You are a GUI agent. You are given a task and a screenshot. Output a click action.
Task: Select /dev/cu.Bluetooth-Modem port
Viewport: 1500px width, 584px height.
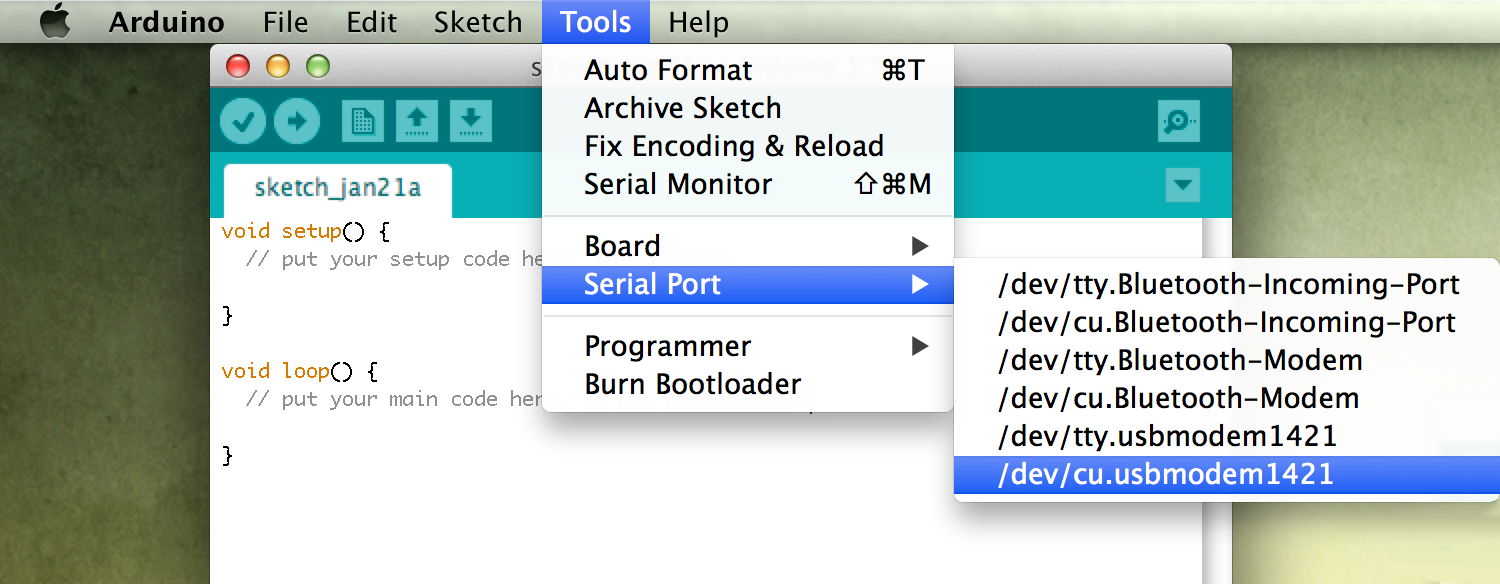(1227, 398)
